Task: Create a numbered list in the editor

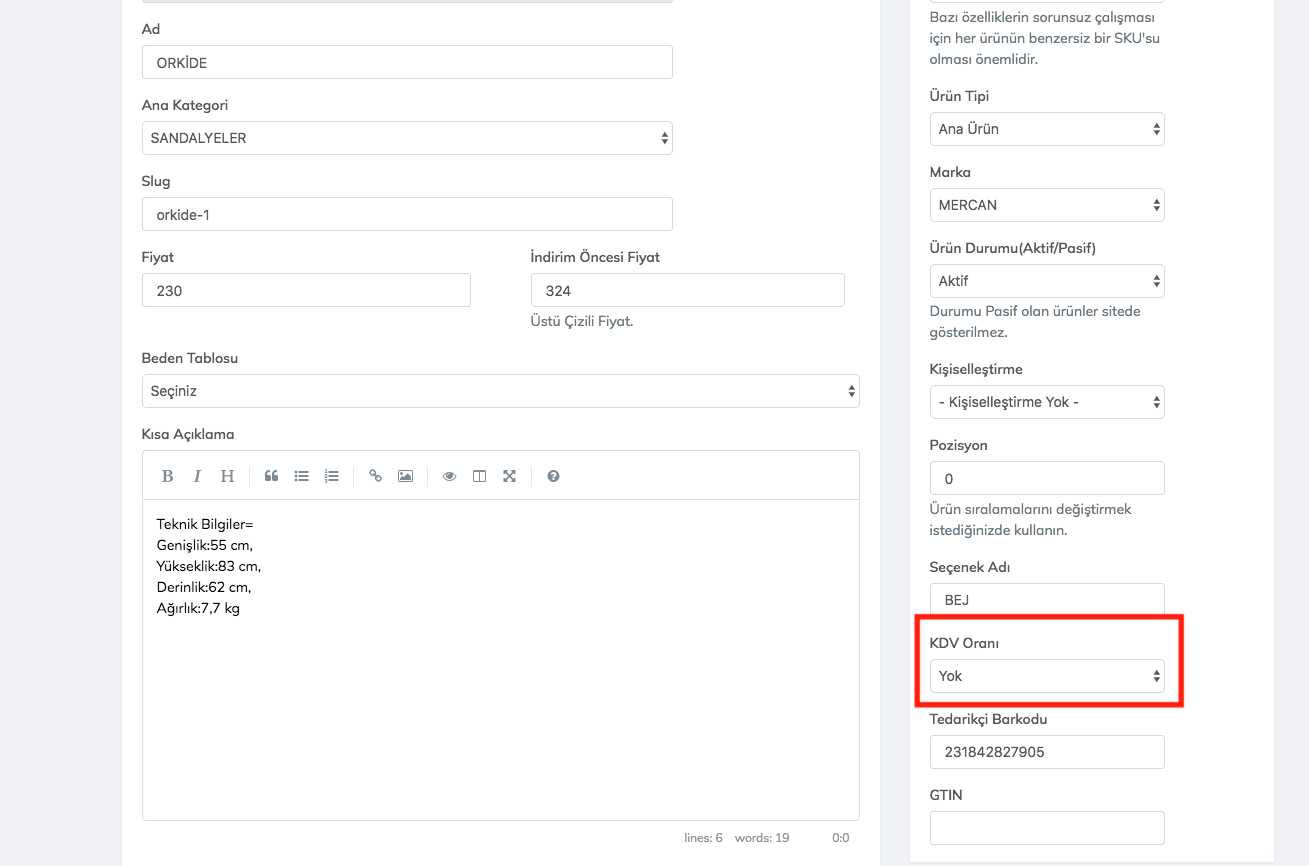Action: [332, 476]
